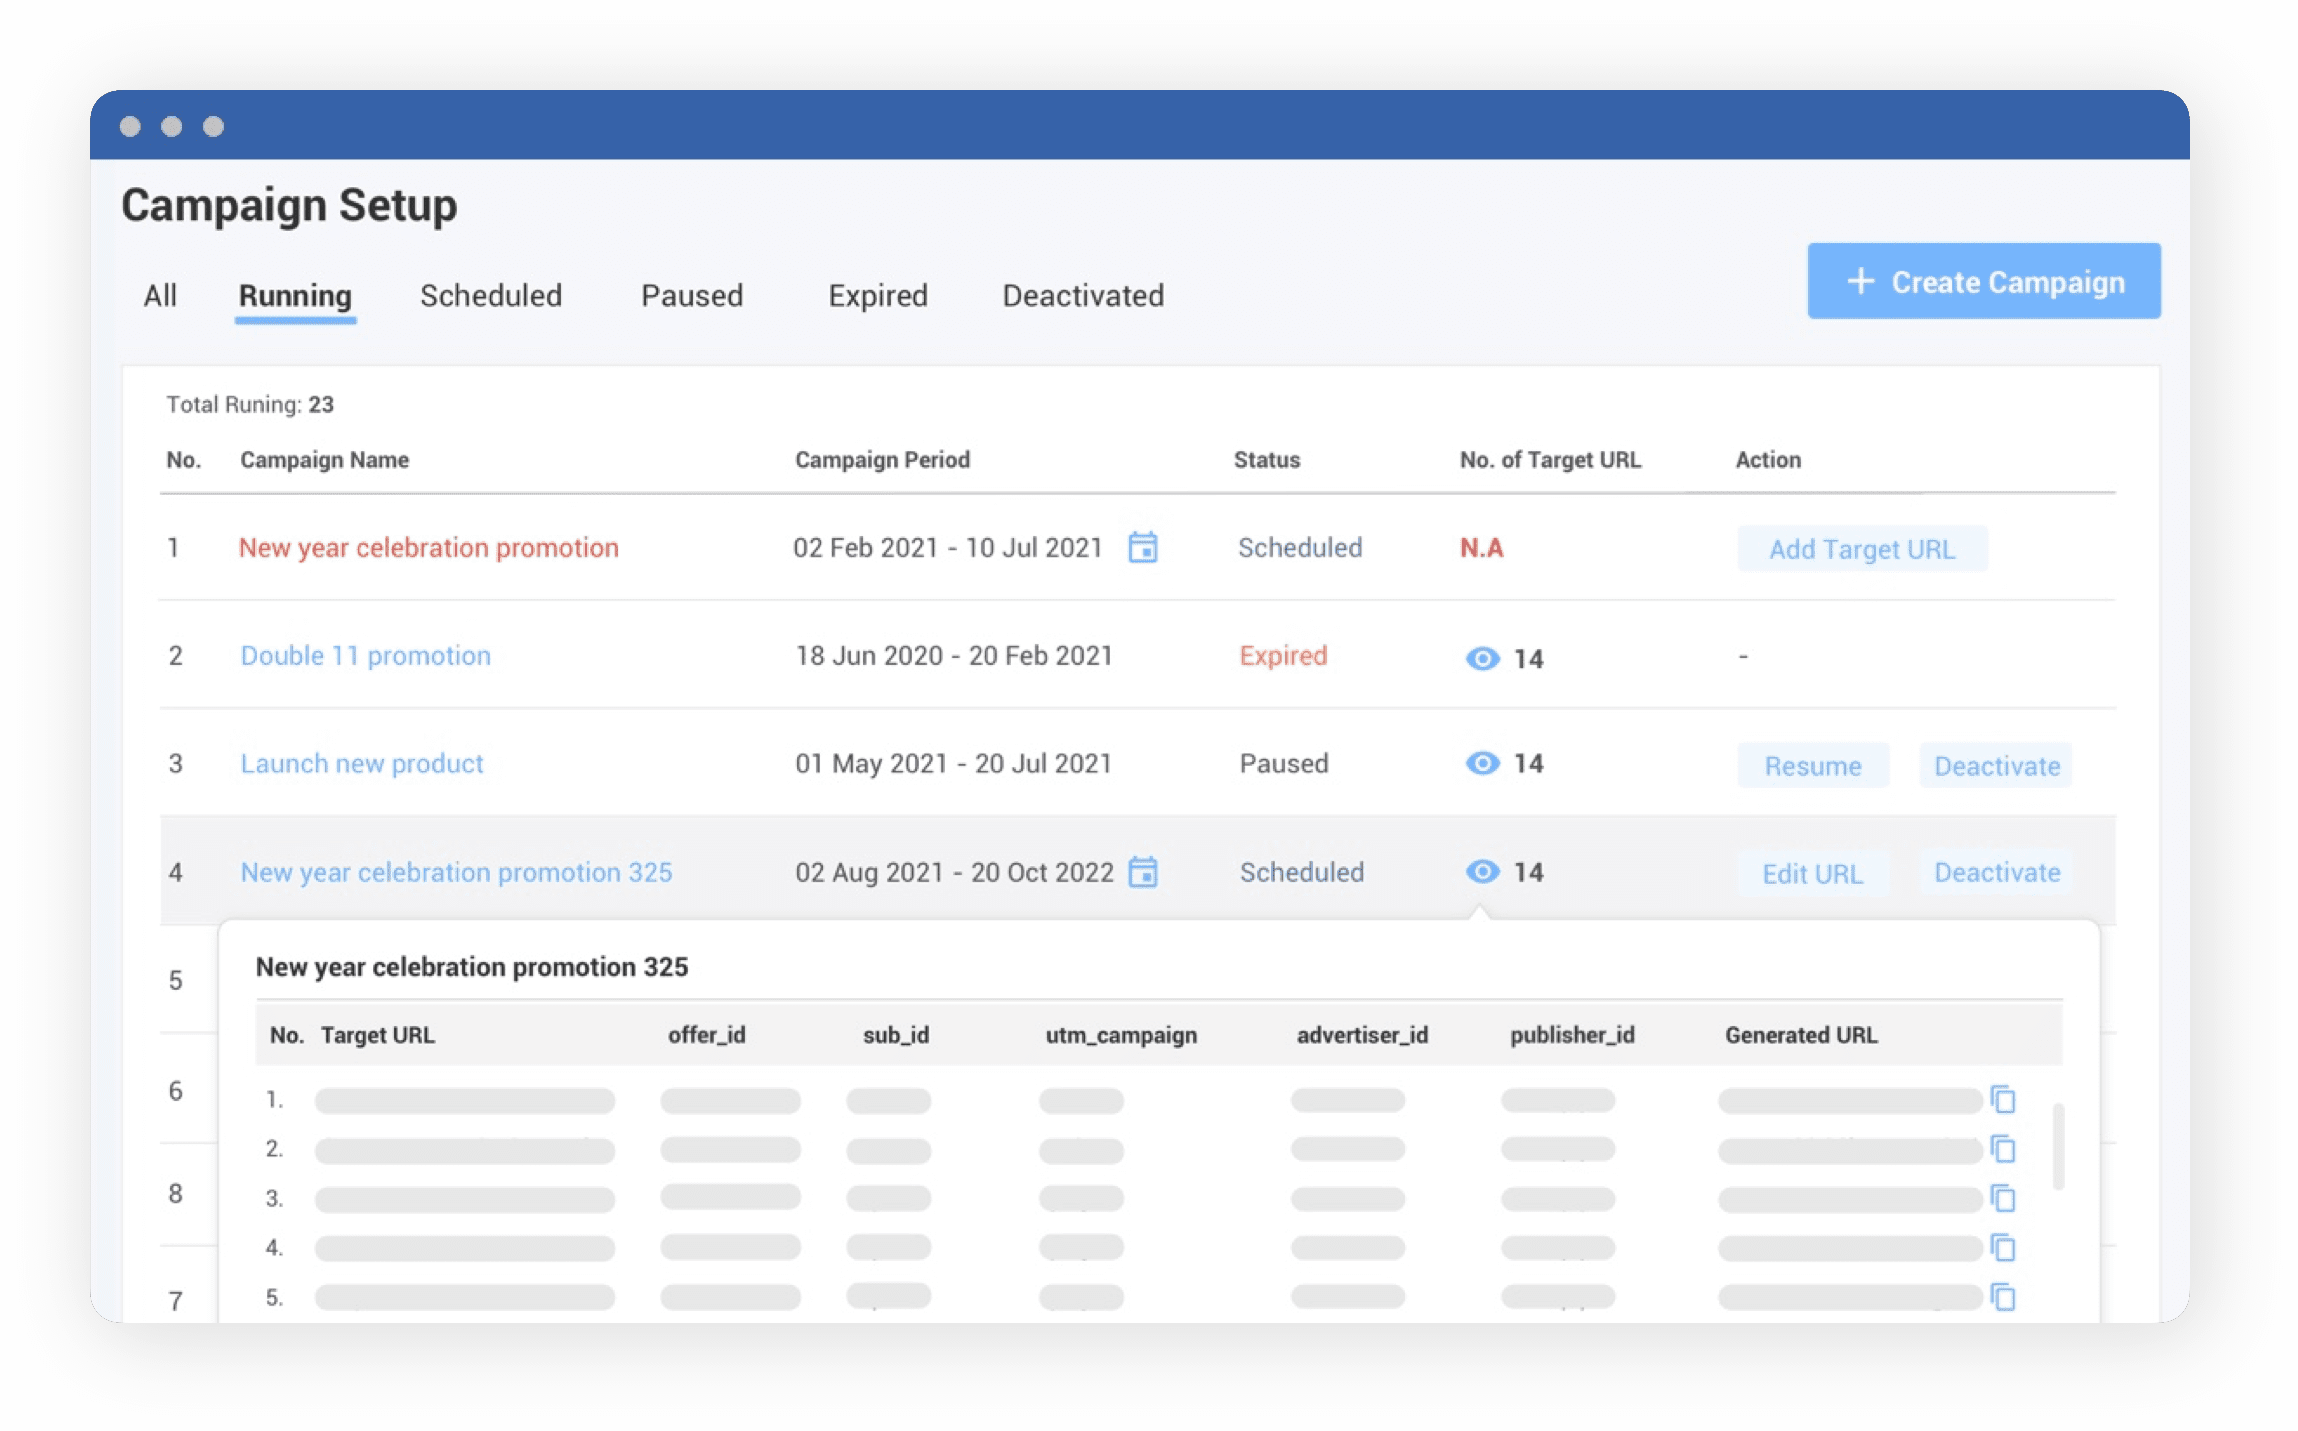Switch to the Scheduled tab
Viewport: 2298px width, 1431px height.
490,295
